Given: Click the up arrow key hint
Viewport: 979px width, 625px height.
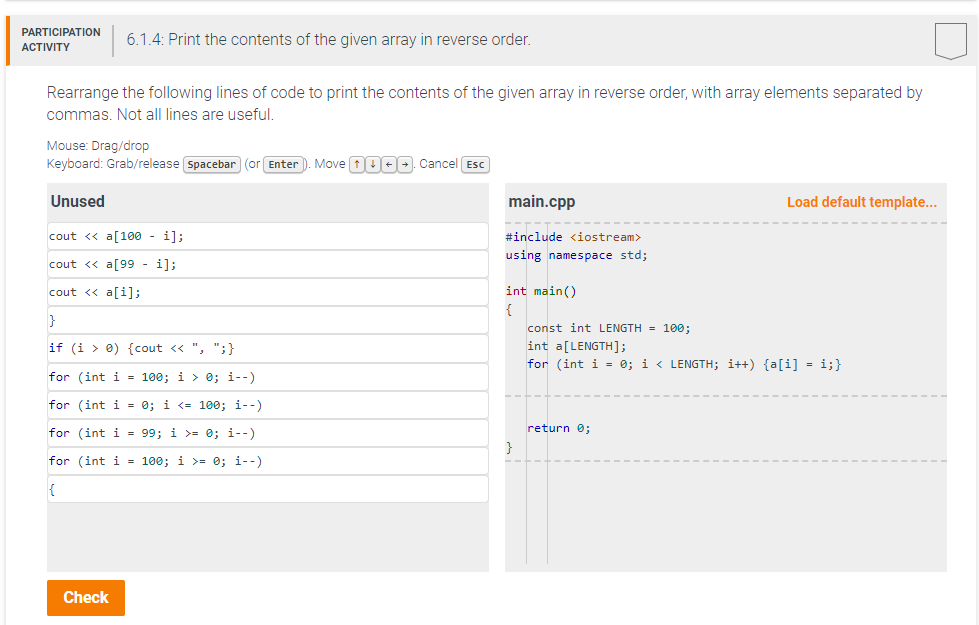Looking at the screenshot, I should pyautogui.click(x=357, y=165).
